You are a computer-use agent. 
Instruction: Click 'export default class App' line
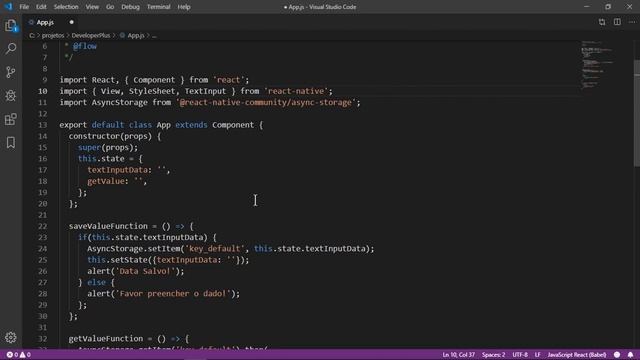161,125
